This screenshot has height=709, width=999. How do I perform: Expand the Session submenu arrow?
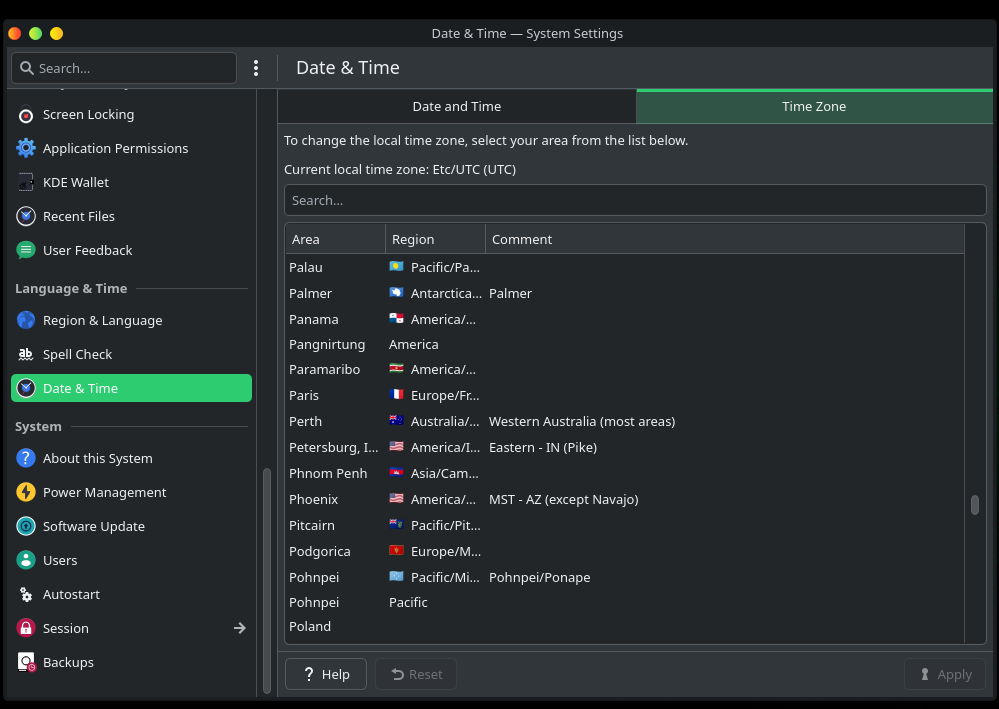239,629
